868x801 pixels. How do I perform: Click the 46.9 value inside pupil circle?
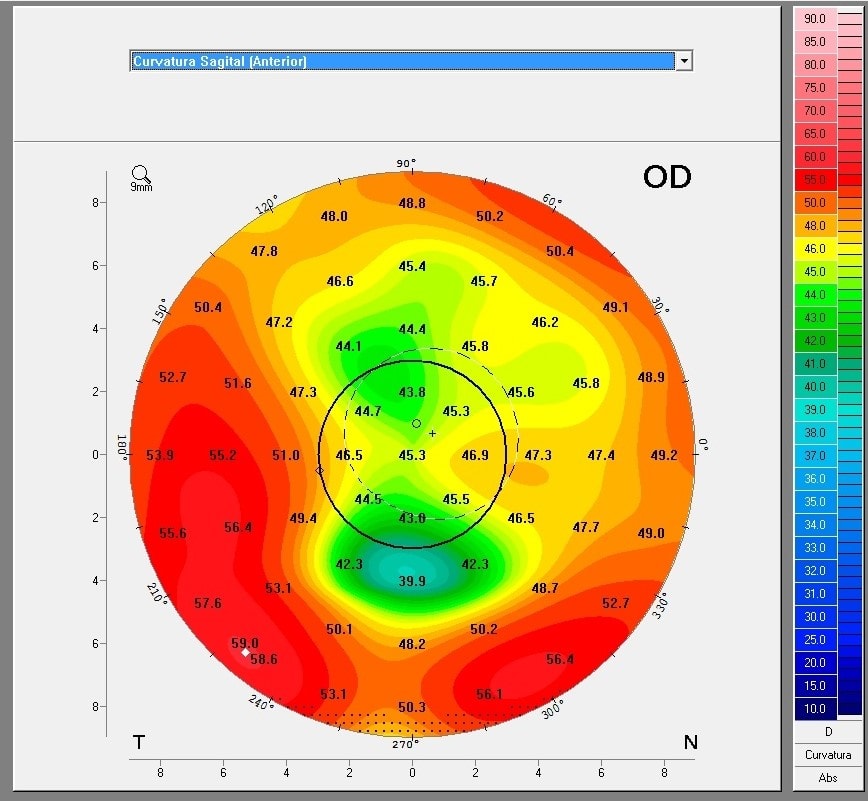475,455
